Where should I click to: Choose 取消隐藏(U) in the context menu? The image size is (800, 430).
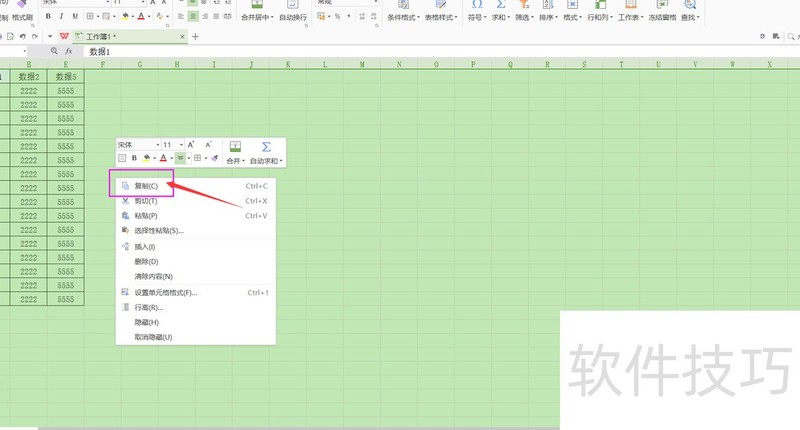195,337
